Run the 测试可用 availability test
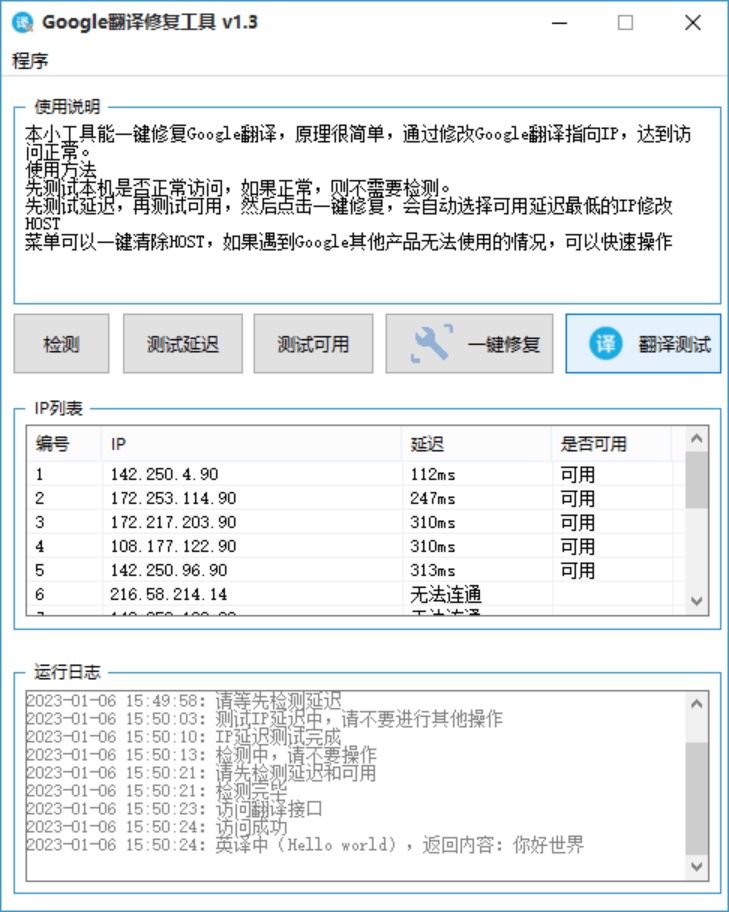 point(313,344)
